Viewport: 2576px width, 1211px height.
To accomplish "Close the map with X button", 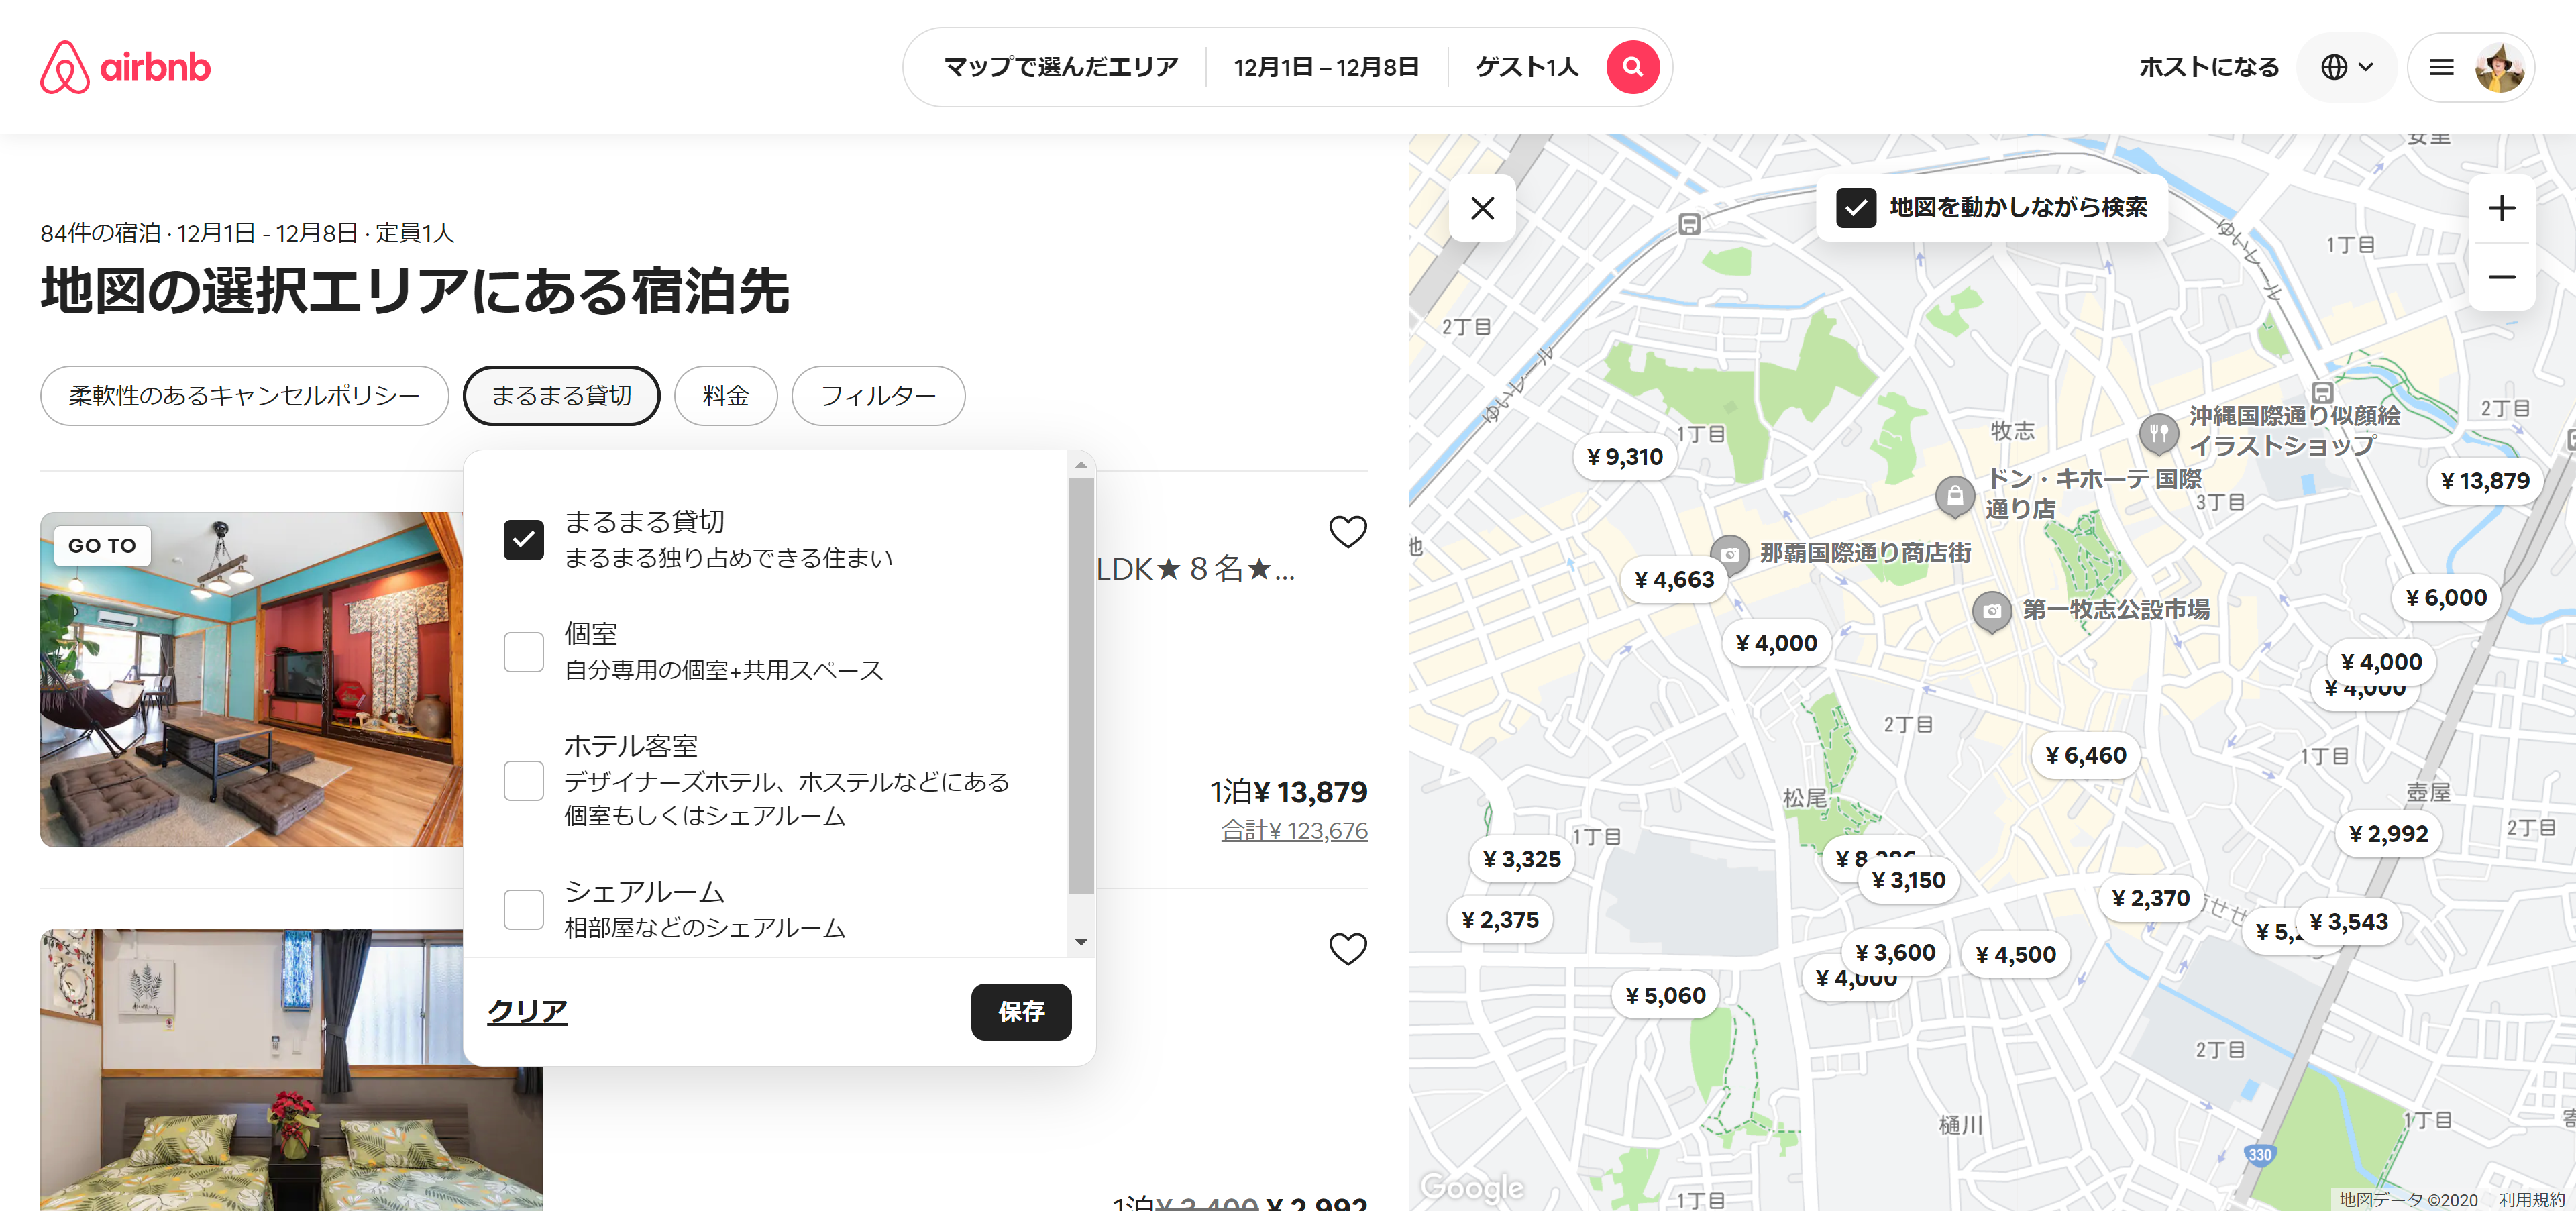I will (x=1482, y=208).
